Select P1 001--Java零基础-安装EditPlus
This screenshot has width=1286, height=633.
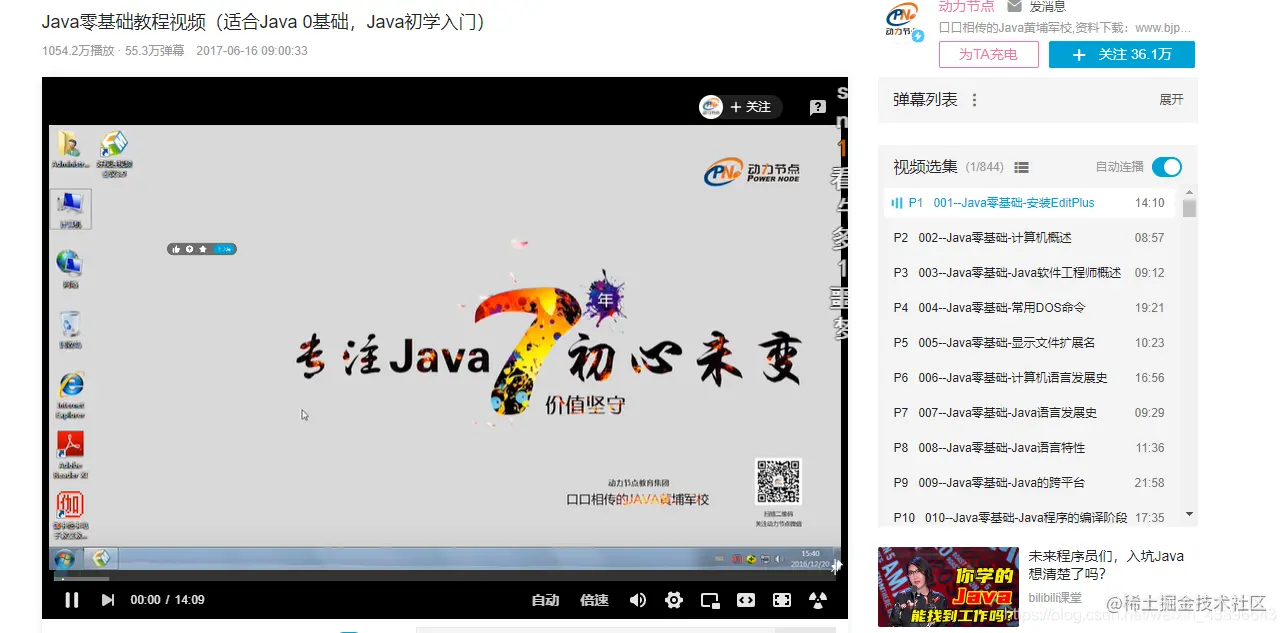coord(1029,203)
